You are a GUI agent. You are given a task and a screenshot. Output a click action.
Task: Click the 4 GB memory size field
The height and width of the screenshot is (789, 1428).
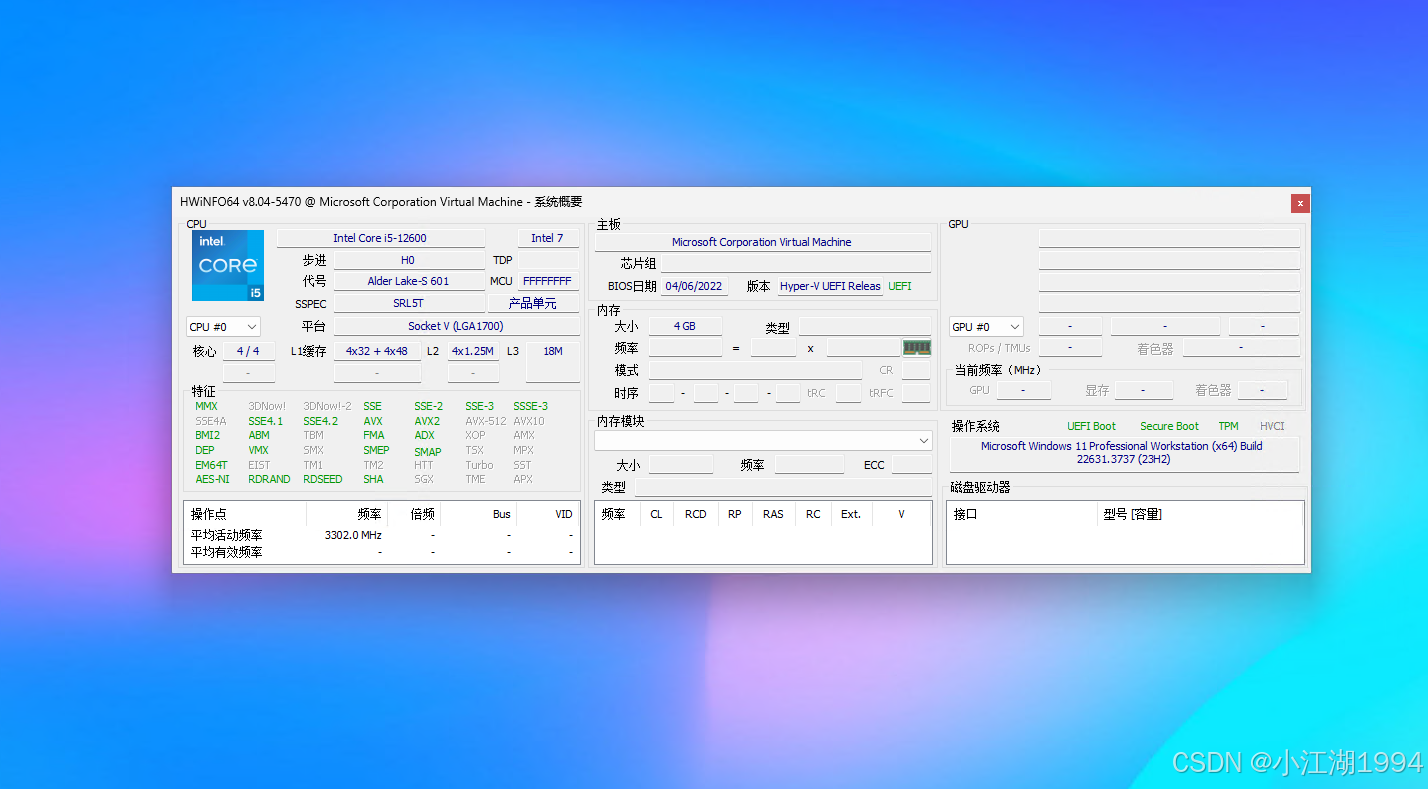(685, 326)
